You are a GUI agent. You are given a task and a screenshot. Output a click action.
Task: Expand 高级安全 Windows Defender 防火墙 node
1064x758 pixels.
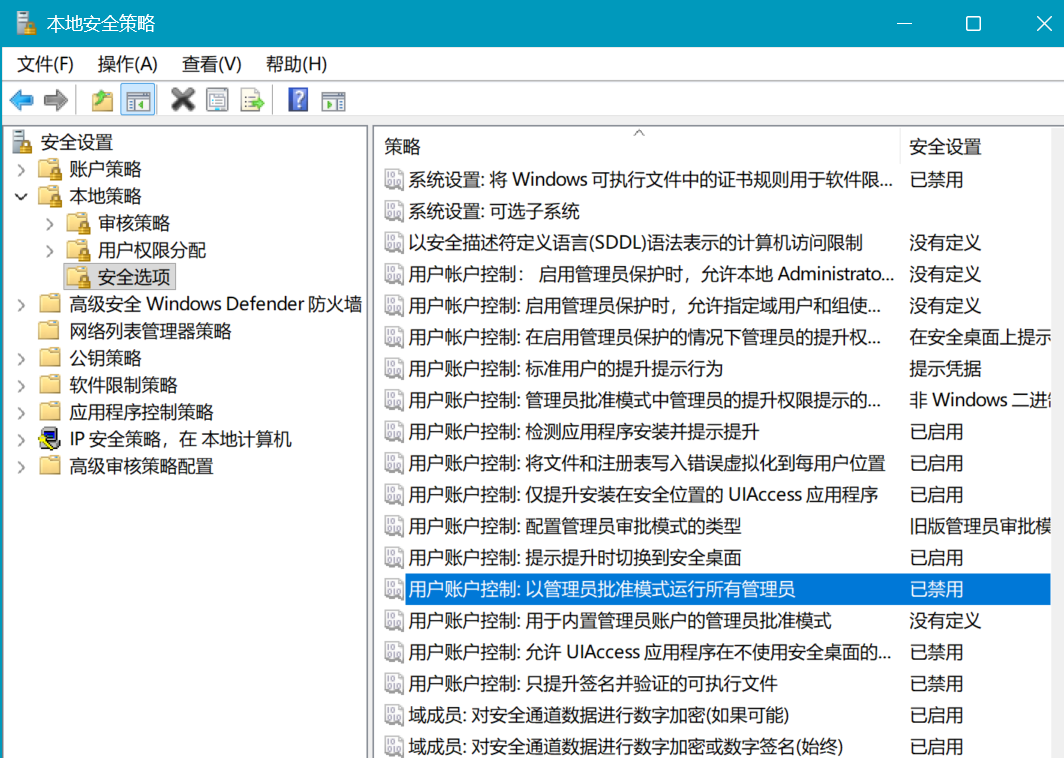tap(21, 305)
